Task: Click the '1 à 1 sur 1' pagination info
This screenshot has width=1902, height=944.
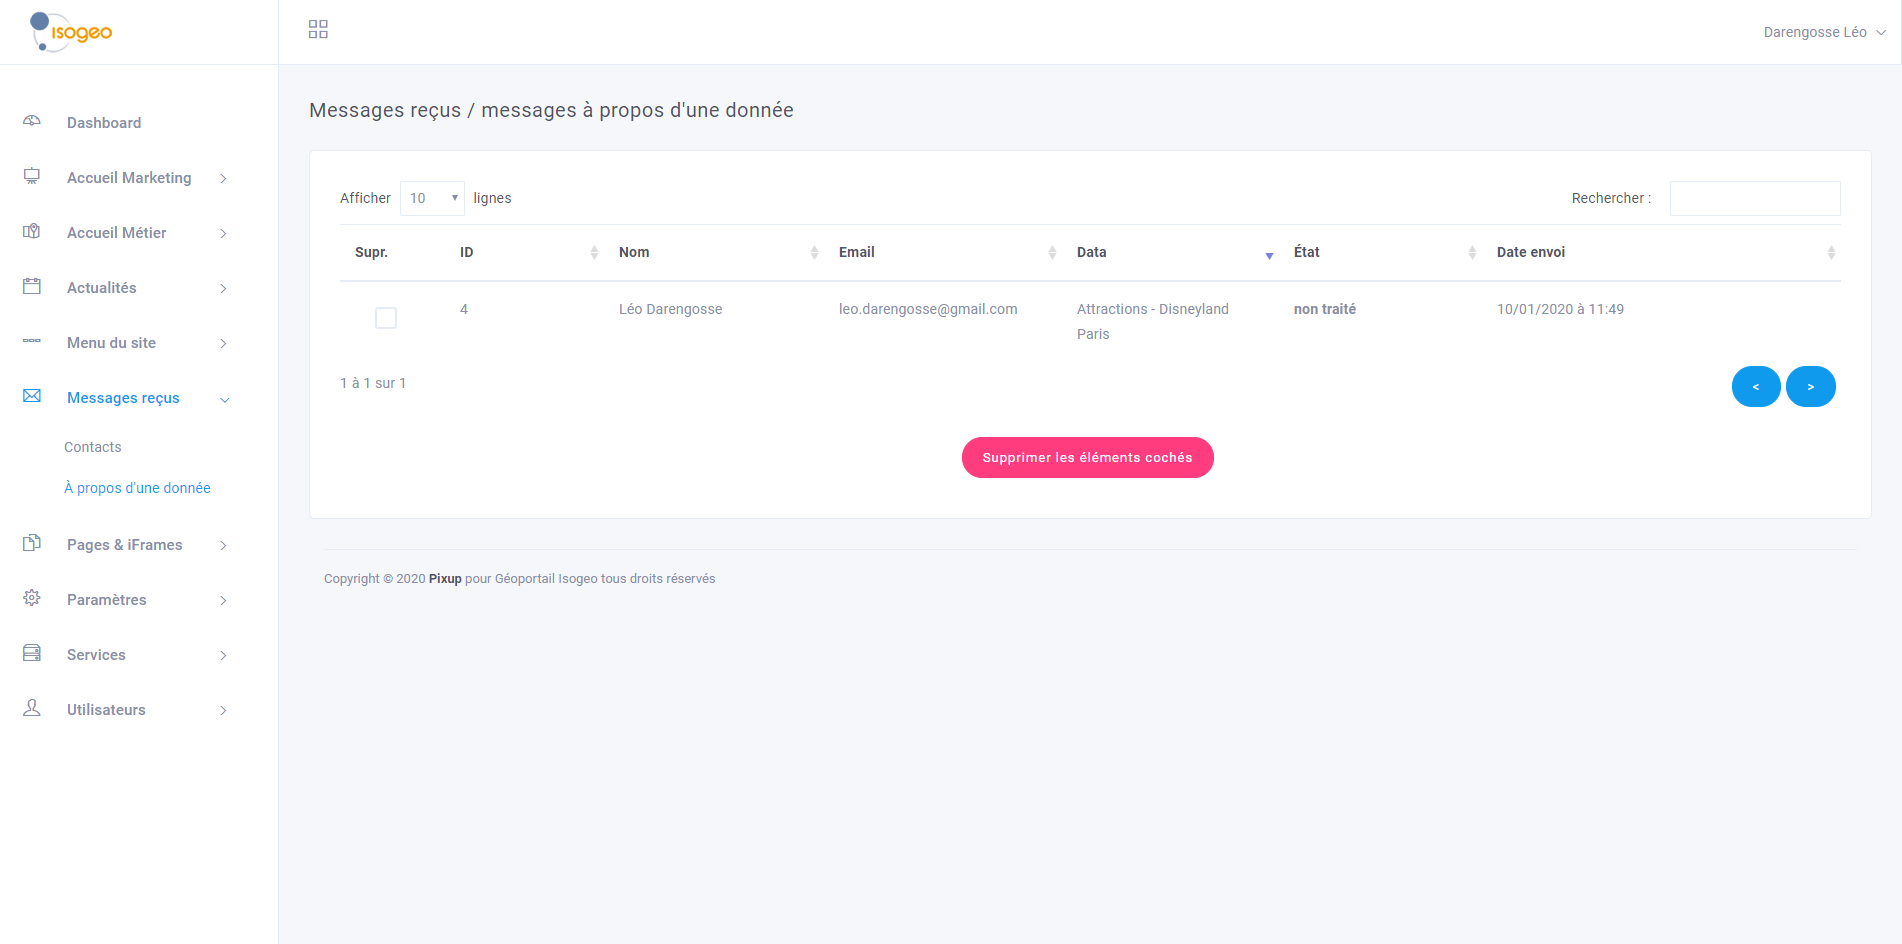Action: click(x=373, y=383)
